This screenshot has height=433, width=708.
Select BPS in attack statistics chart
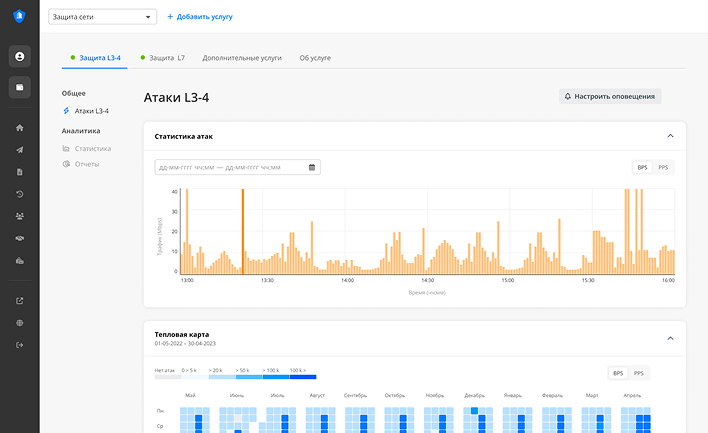tap(642, 167)
